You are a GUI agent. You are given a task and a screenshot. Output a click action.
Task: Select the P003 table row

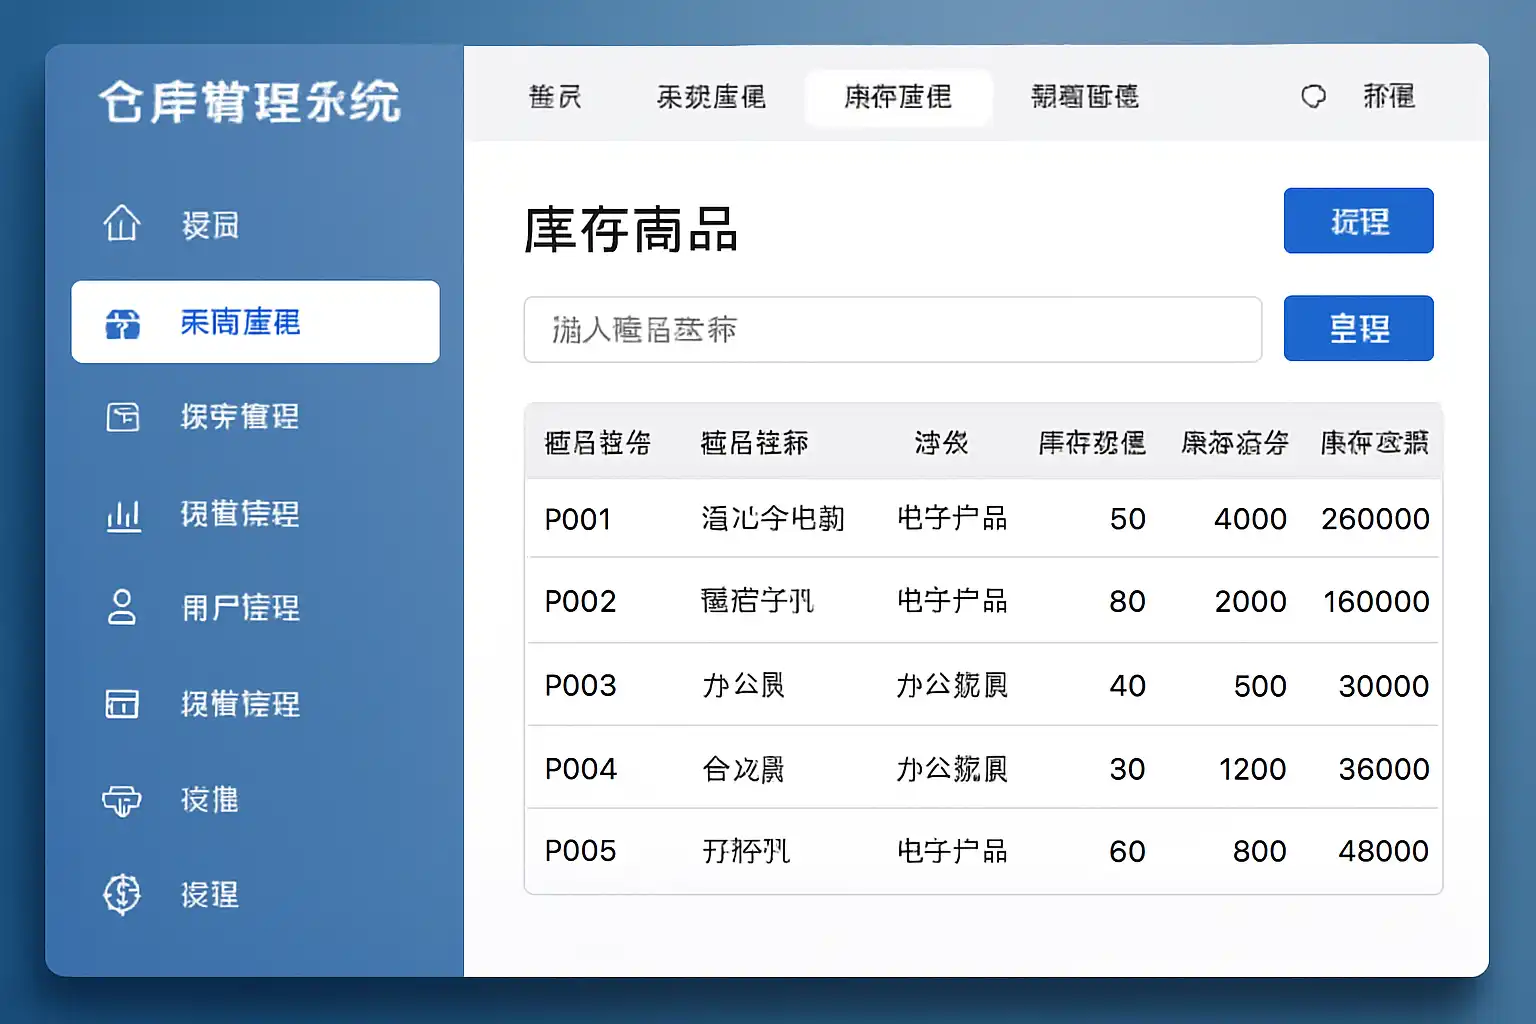click(x=983, y=685)
